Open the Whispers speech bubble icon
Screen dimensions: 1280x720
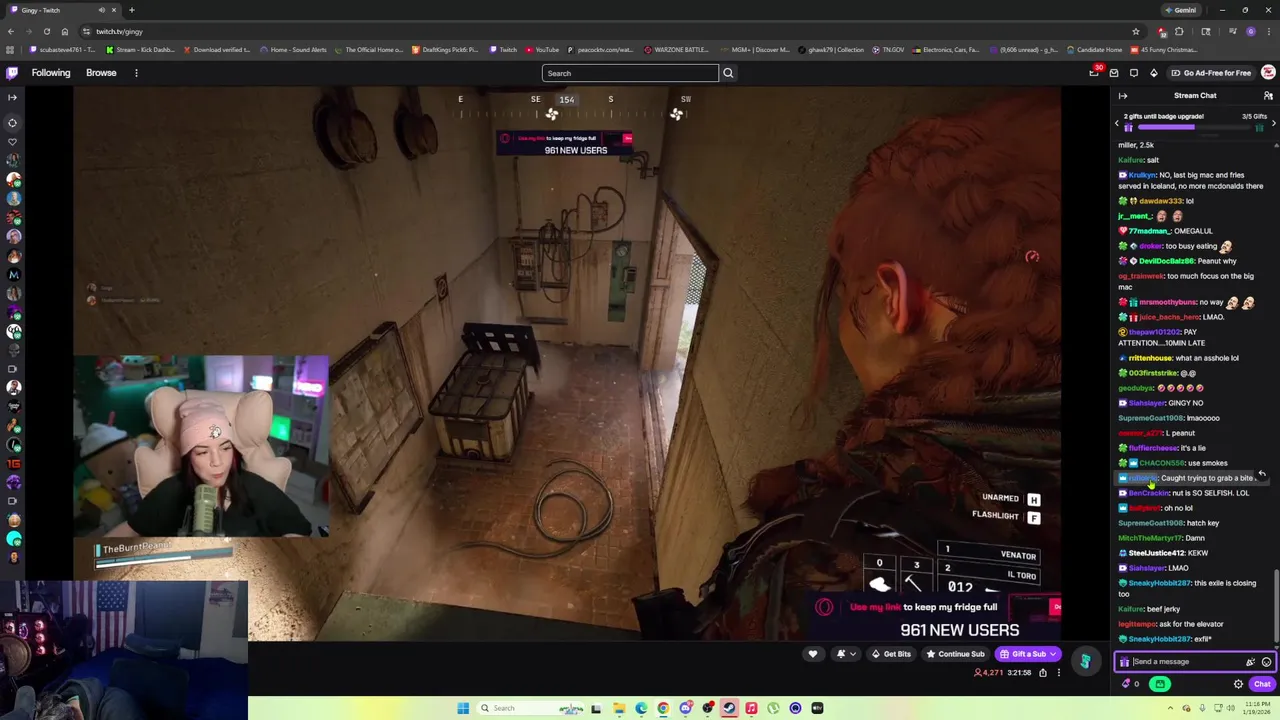click(1134, 73)
